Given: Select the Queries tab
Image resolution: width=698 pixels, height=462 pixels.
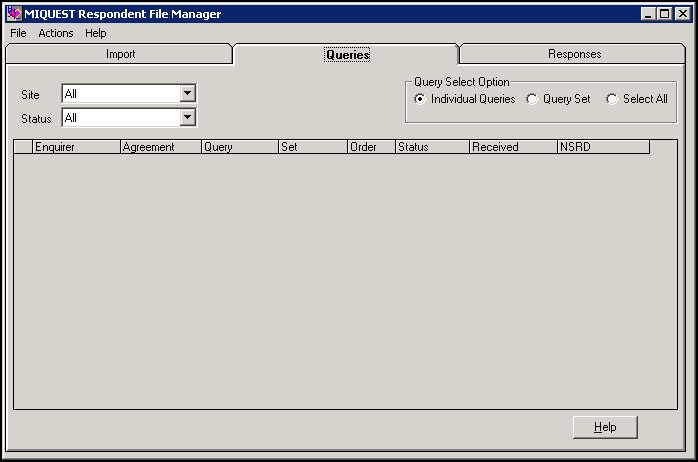Looking at the screenshot, I should (347, 55).
